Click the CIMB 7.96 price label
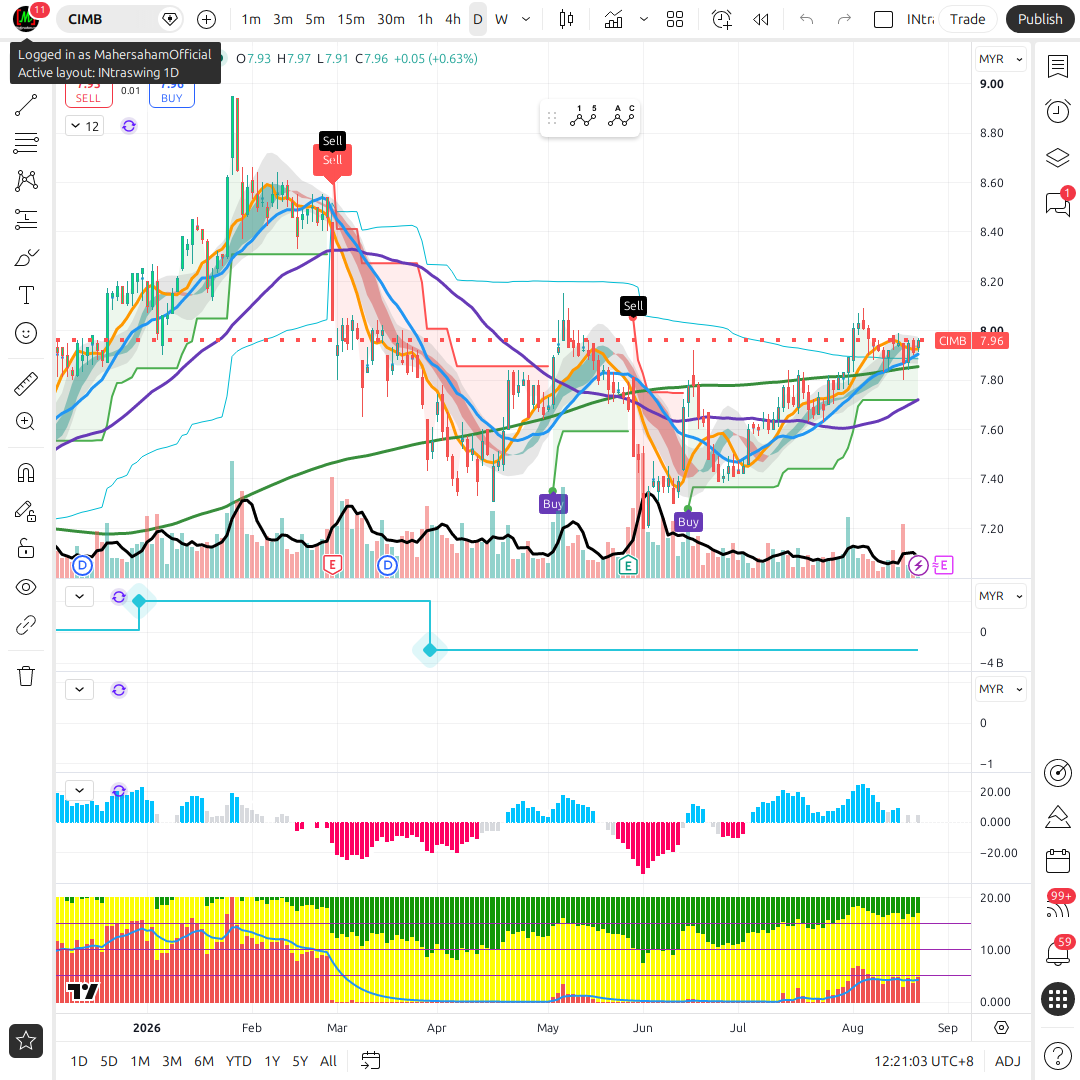This screenshot has width=1080, height=1080. (972, 341)
